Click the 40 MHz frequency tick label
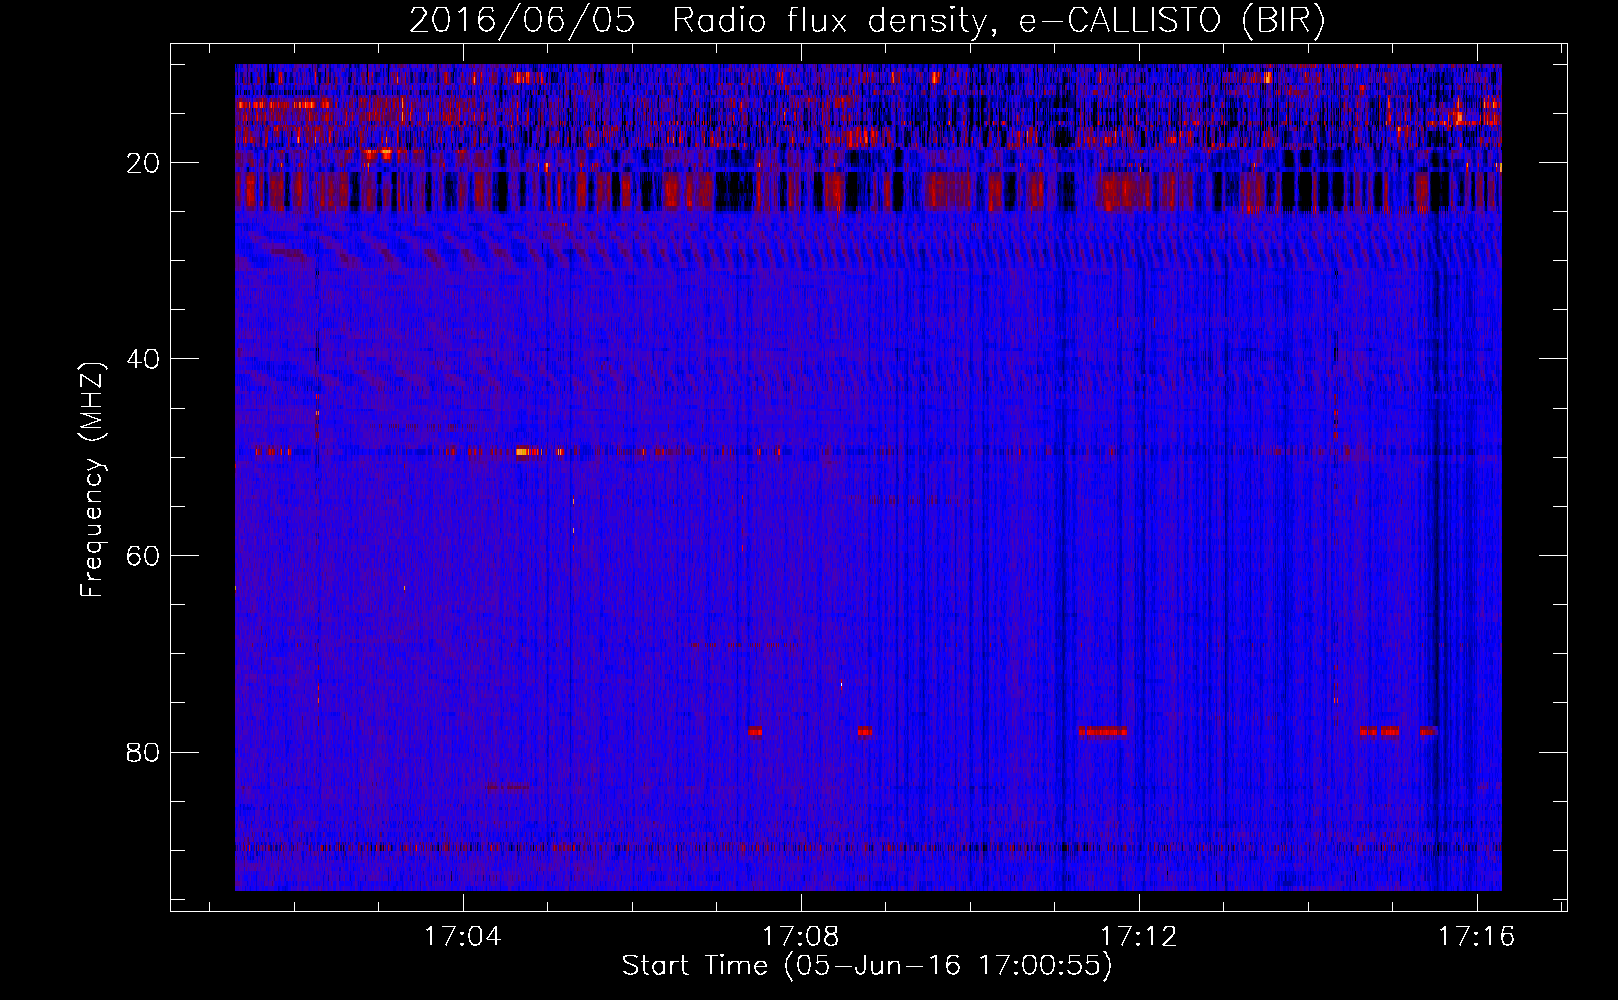Screen dimensions: 1618x1000 143,360
